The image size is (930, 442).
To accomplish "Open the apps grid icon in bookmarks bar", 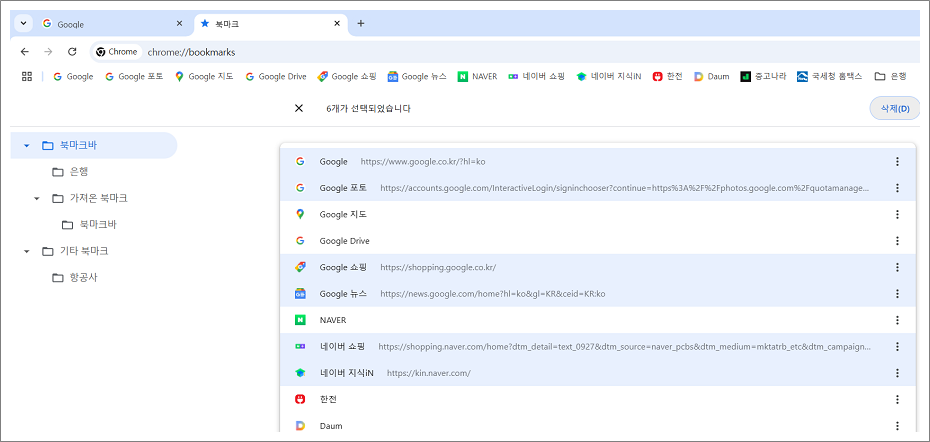I will pos(27,76).
